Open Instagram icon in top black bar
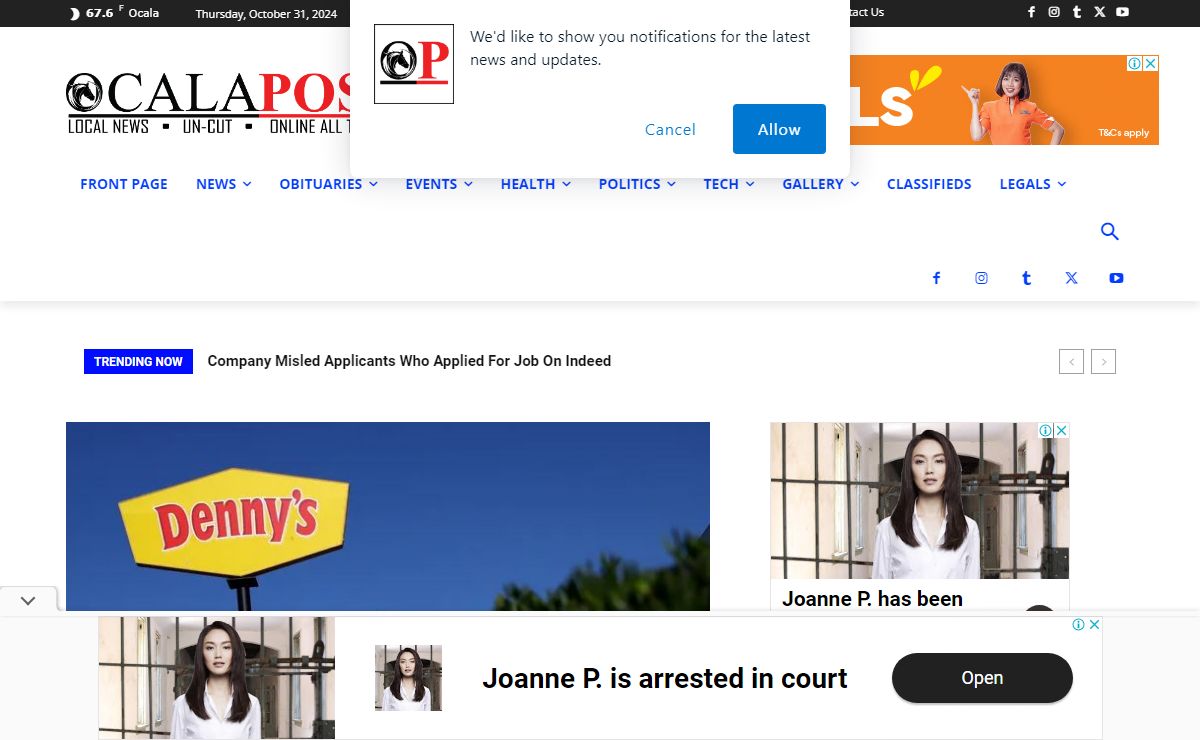Screen dimensions: 1200x740 coord(1054,12)
